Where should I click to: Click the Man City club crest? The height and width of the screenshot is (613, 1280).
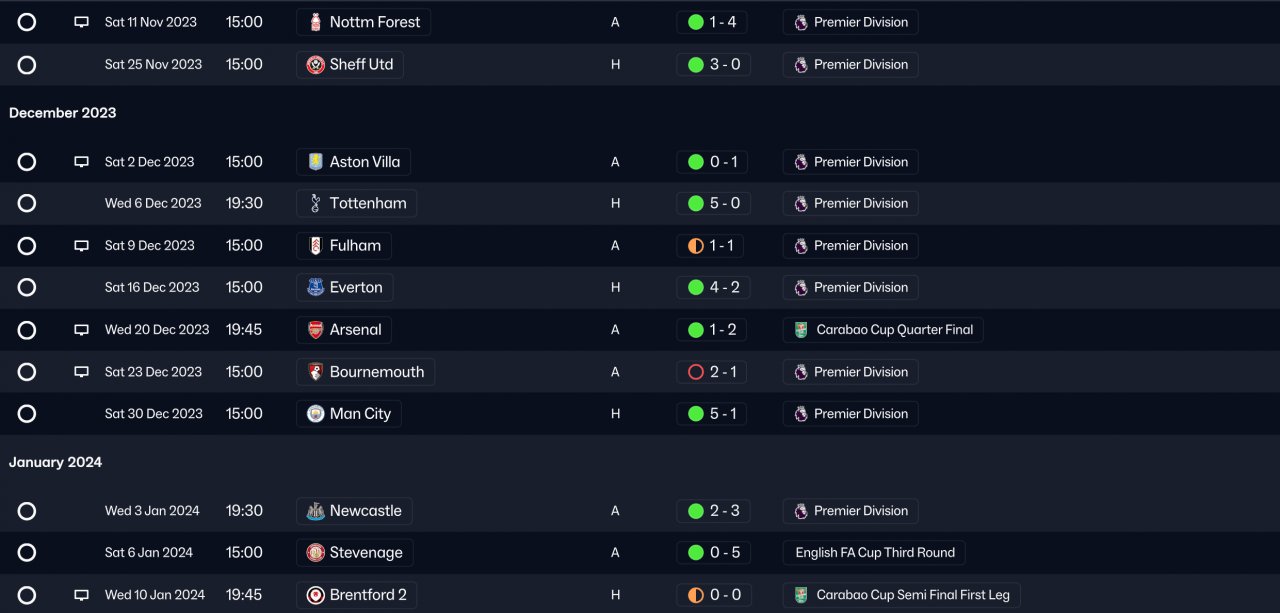tap(316, 414)
